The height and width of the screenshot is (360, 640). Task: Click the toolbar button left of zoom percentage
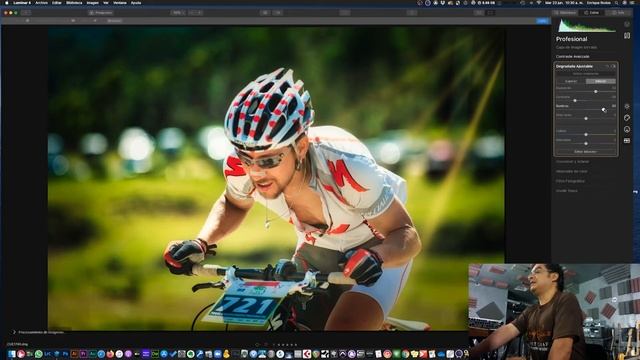coord(100,13)
